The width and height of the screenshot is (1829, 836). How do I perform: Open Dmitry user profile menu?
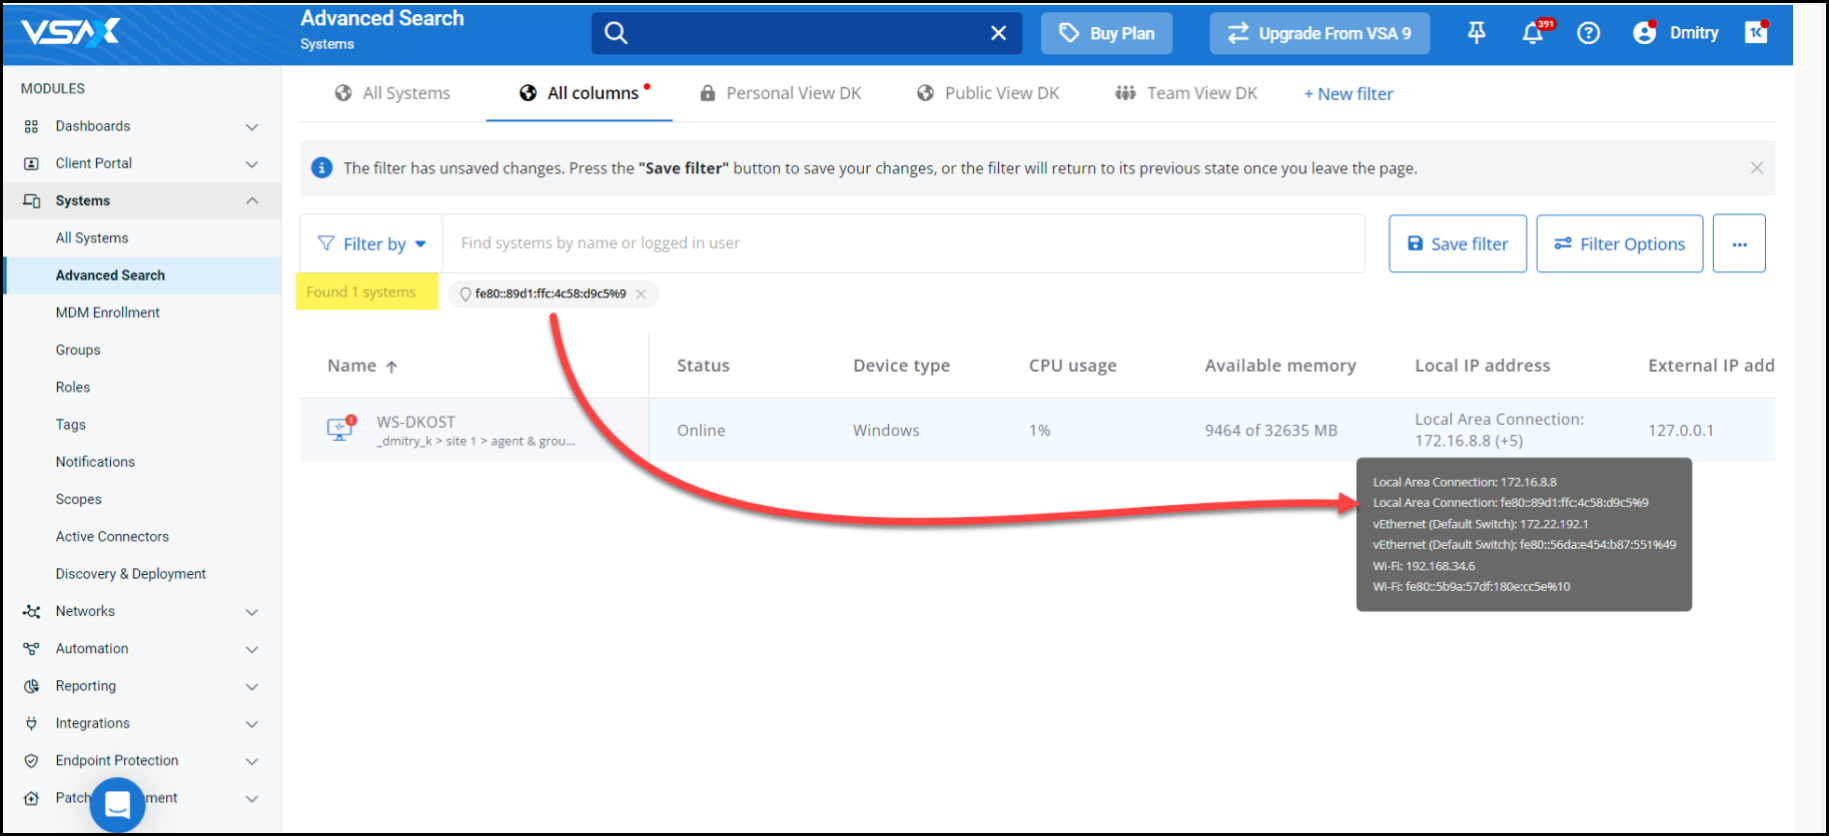[x=1676, y=33]
